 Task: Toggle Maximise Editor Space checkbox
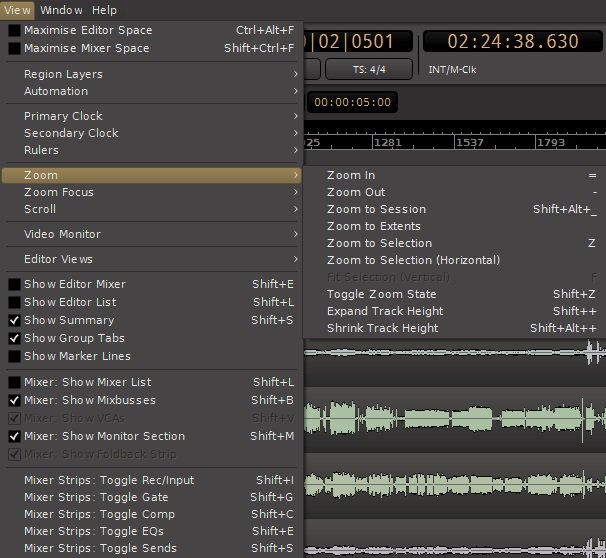pos(14,30)
